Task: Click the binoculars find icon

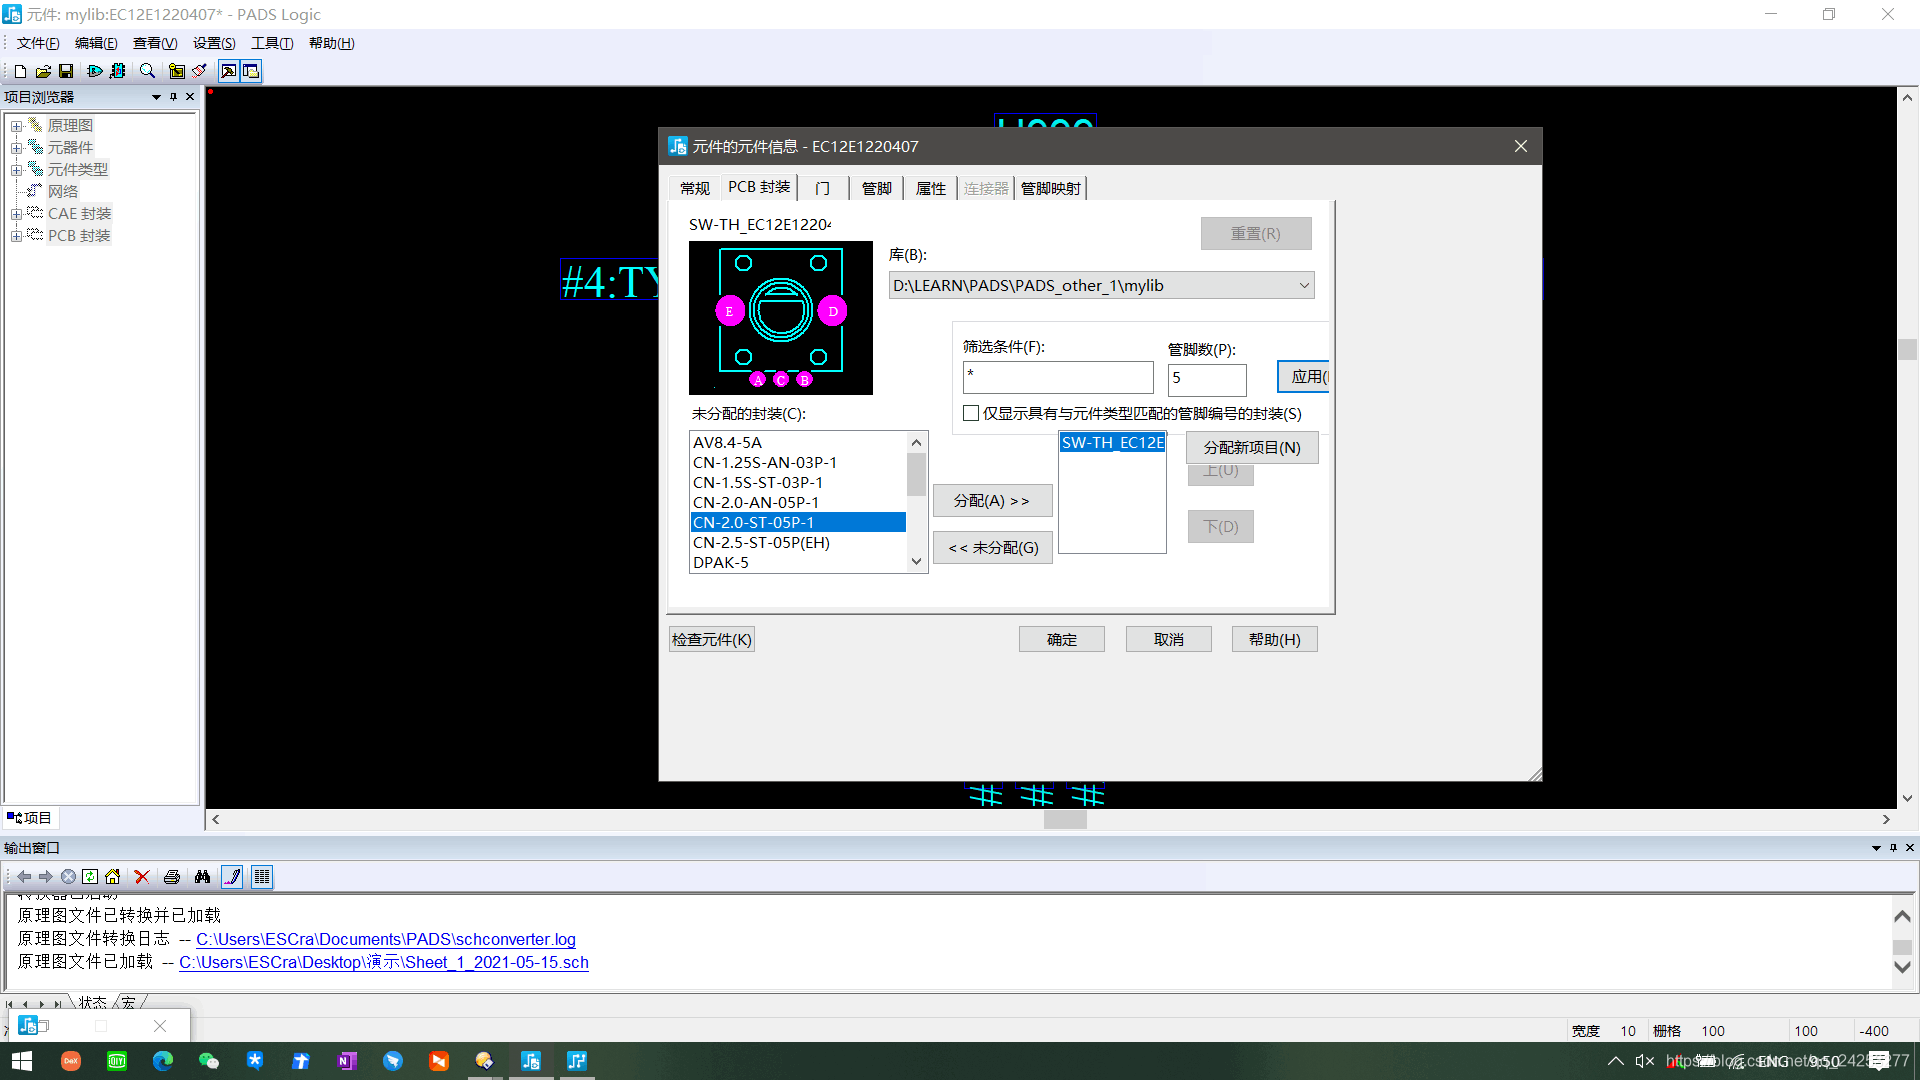Action: point(203,877)
